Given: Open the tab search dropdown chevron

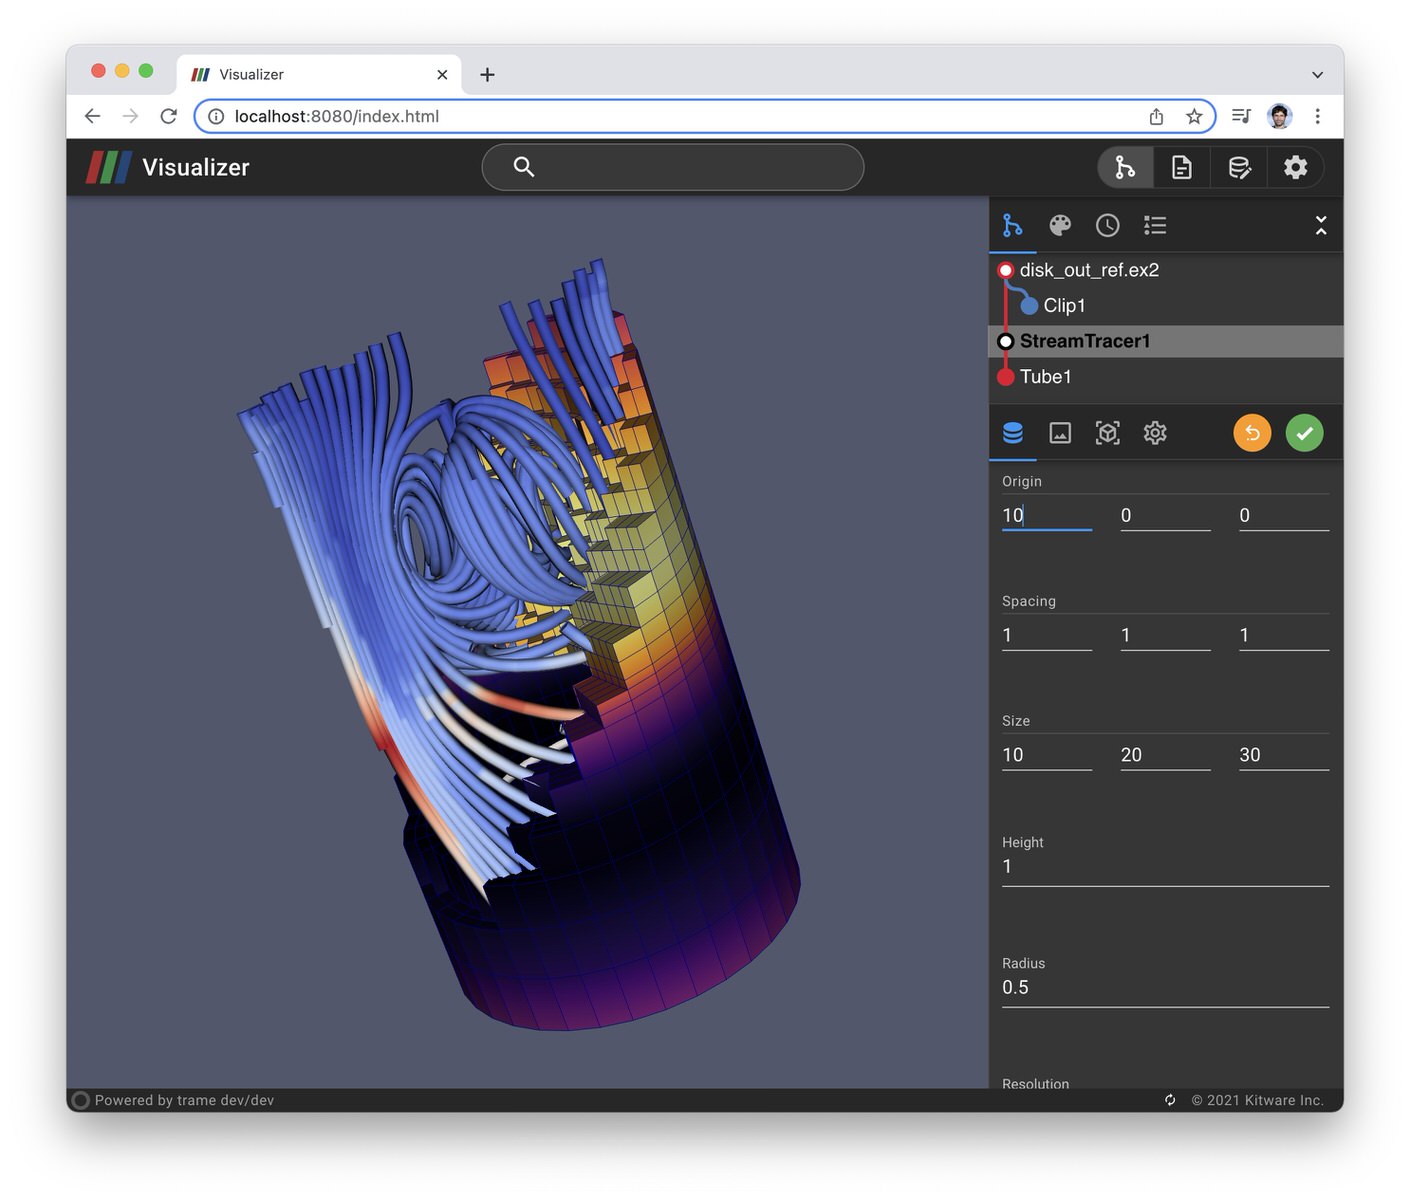Looking at the screenshot, I should (1318, 74).
